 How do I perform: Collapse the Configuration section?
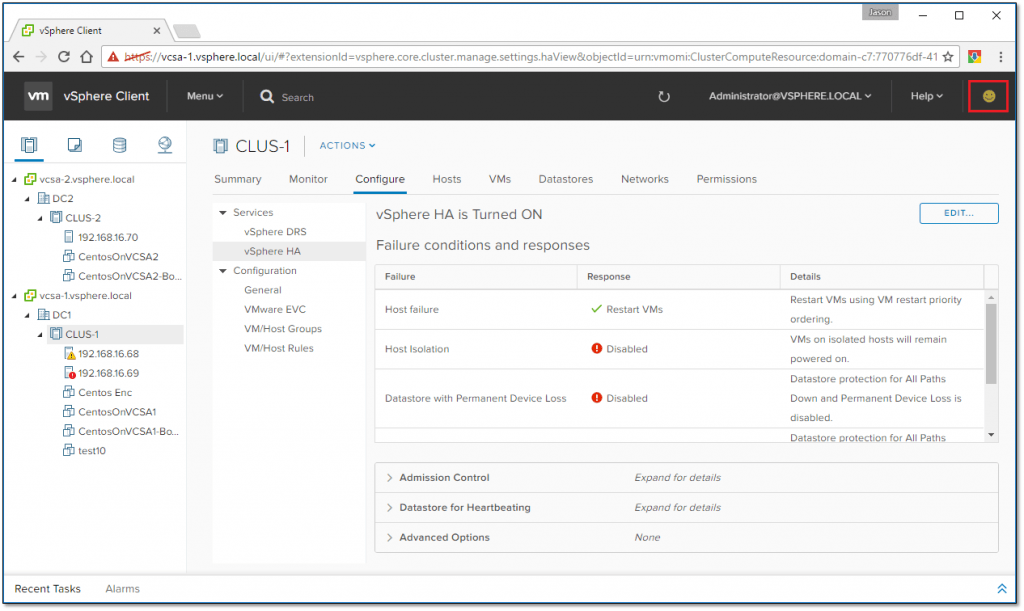click(223, 271)
